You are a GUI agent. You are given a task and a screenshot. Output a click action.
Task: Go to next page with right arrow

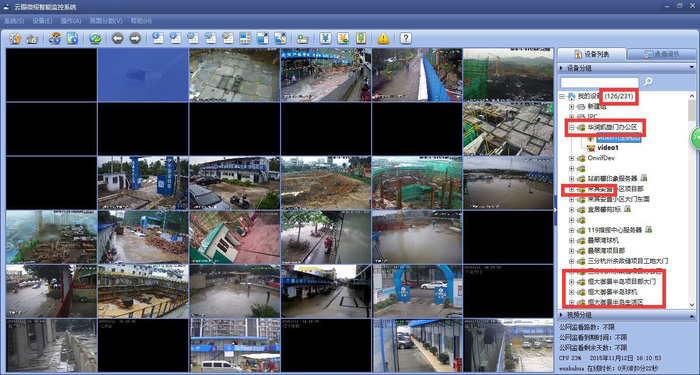(135, 38)
